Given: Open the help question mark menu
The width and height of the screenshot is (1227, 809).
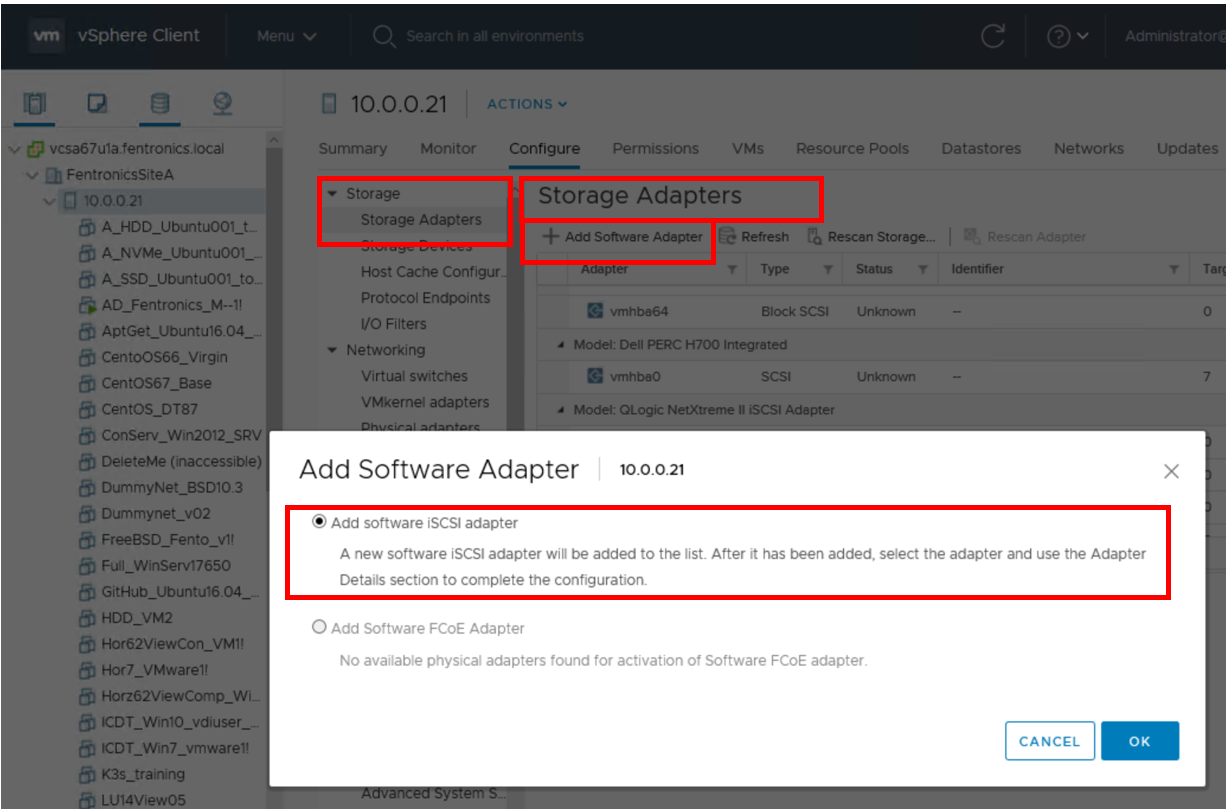Looking at the screenshot, I should 1067,36.
